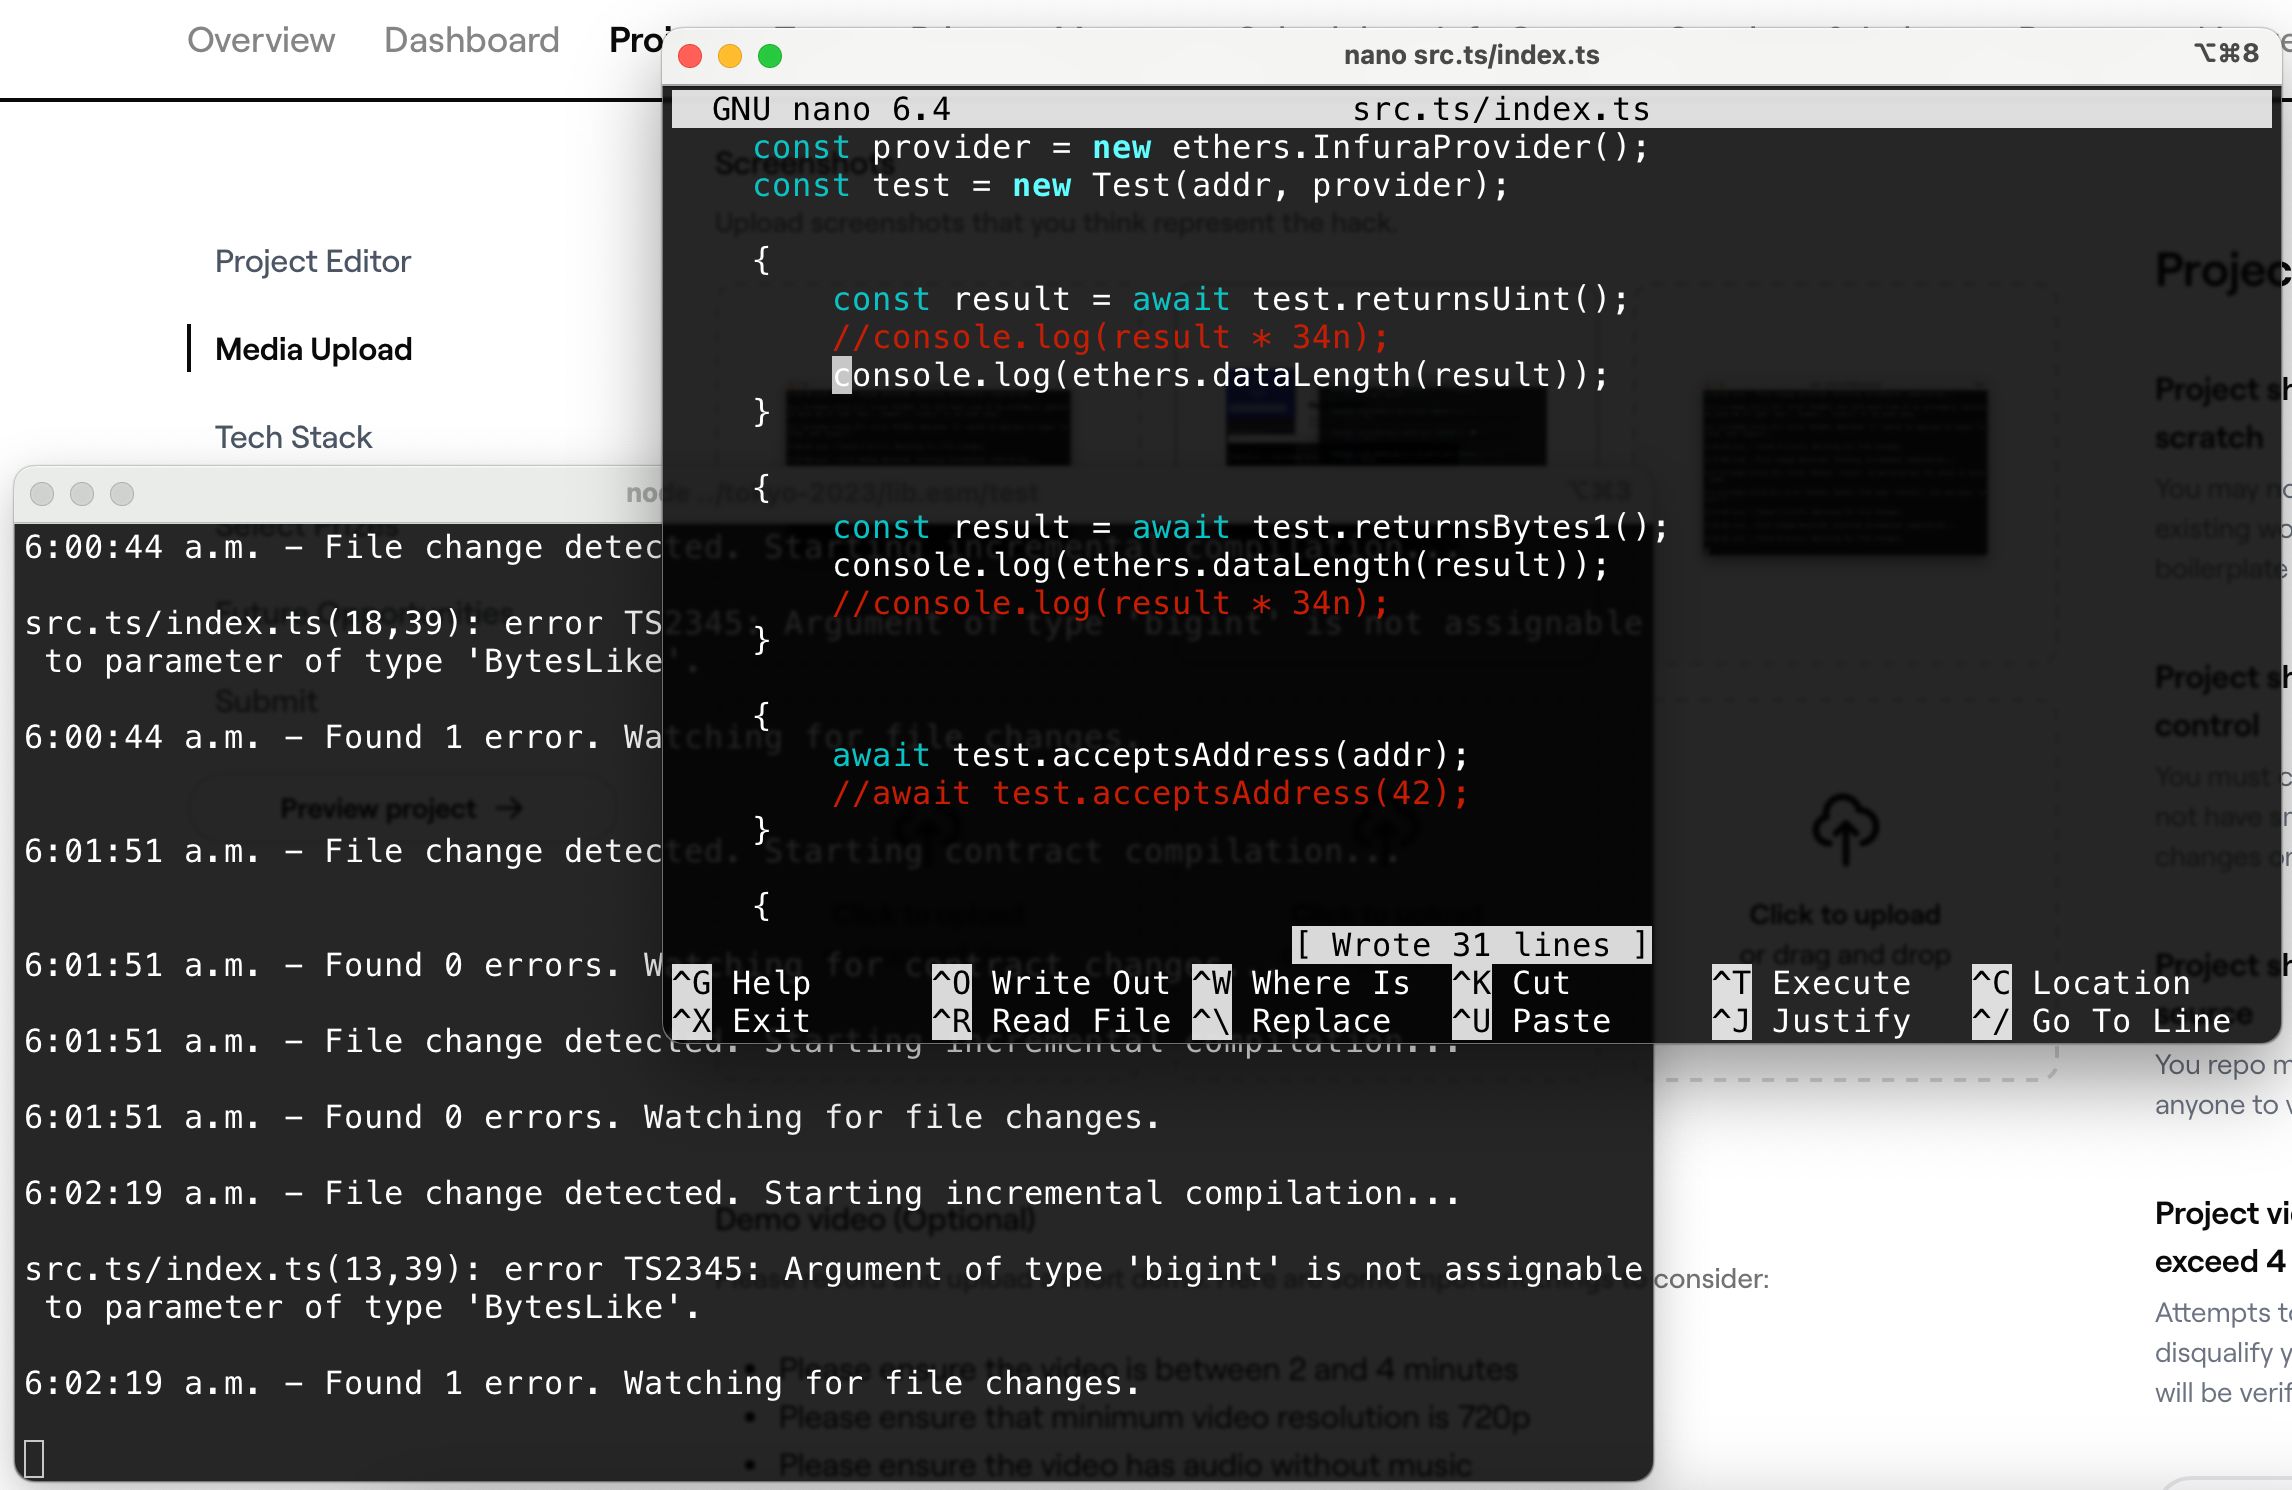Click the ^/ Go To Line shortcut
Image resolution: width=2292 pixels, height=1490 pixels.
coord(2101,1021)
